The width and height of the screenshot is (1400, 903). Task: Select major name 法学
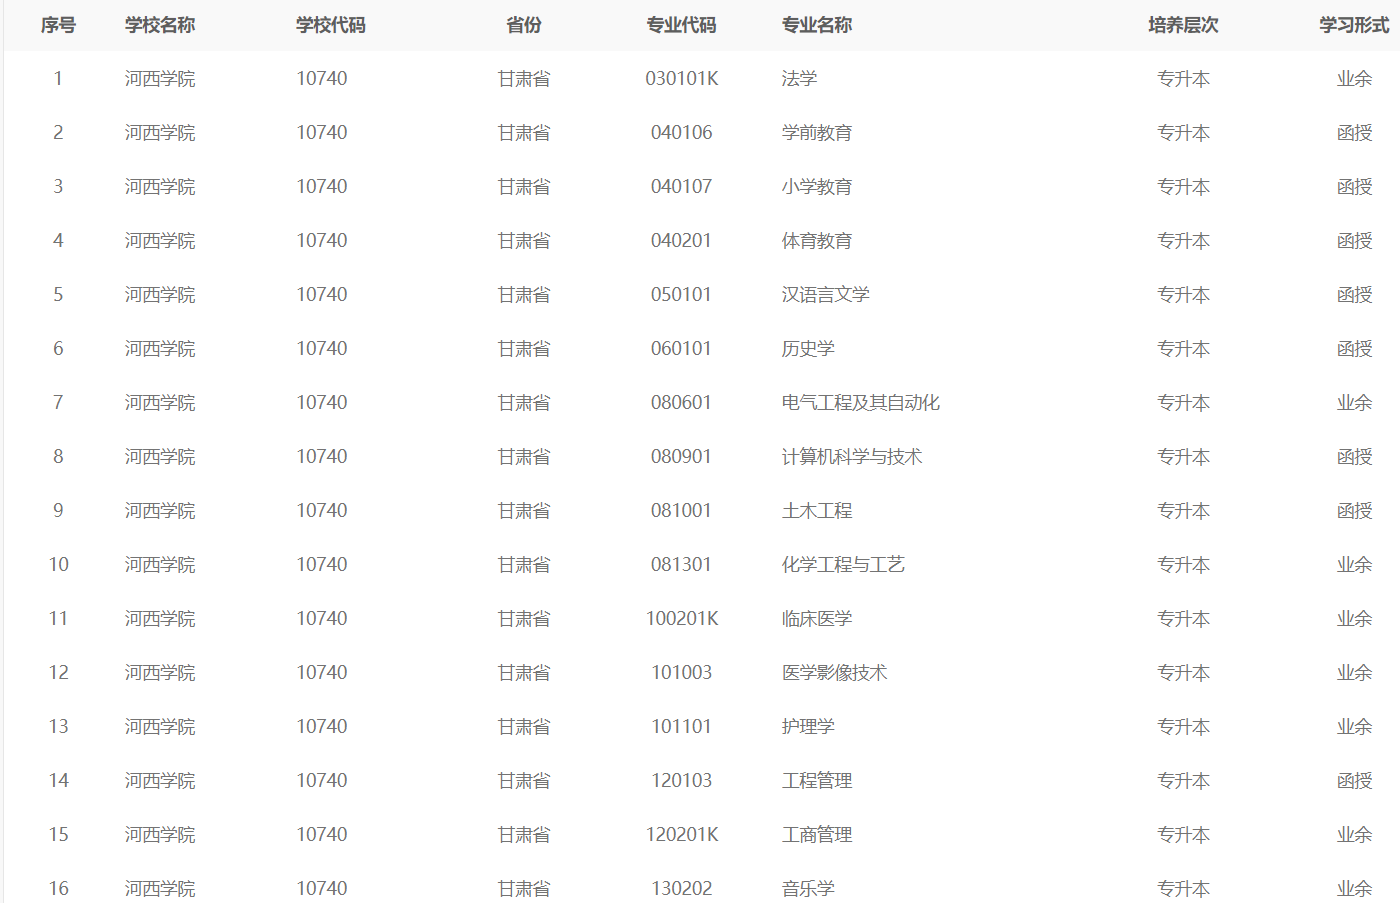tap(800, 79)
